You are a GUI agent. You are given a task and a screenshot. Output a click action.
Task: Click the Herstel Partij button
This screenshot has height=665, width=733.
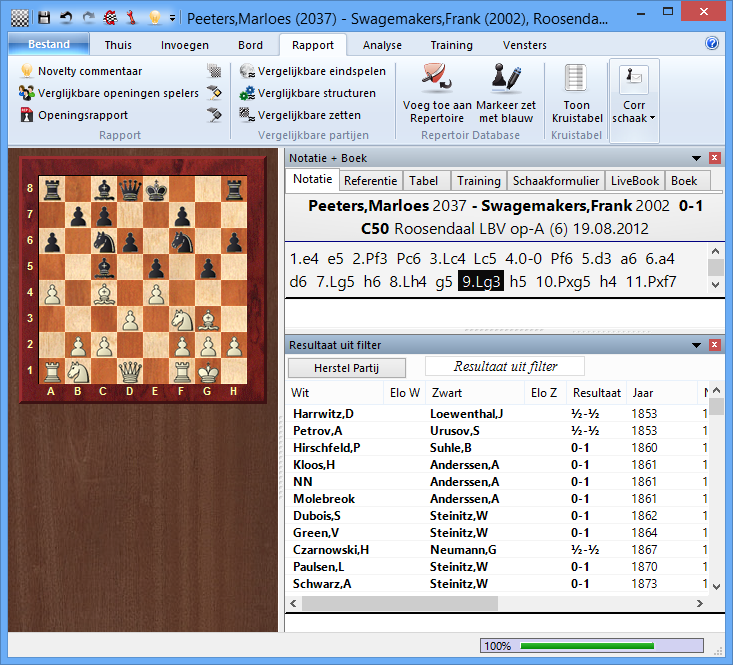(346, 368)
